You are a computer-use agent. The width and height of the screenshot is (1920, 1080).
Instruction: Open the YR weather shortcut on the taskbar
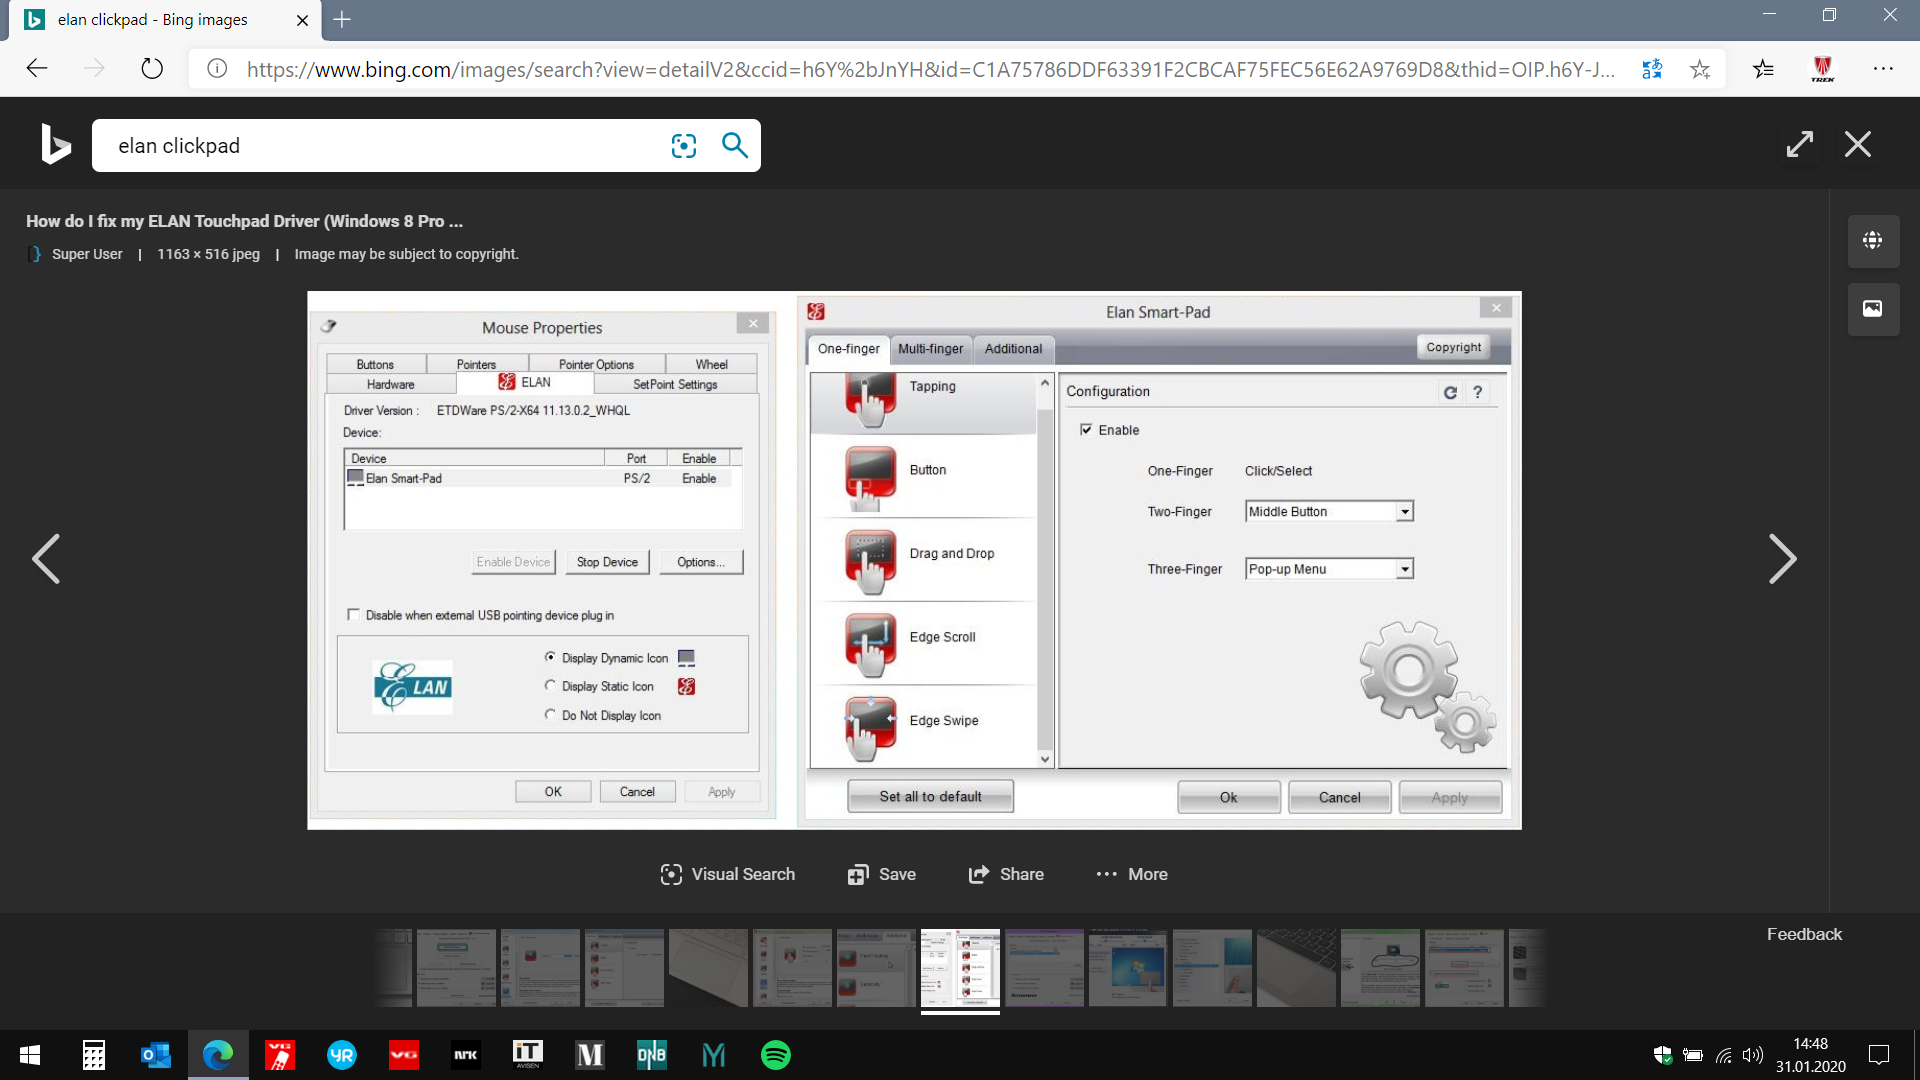click(342, 1055)
